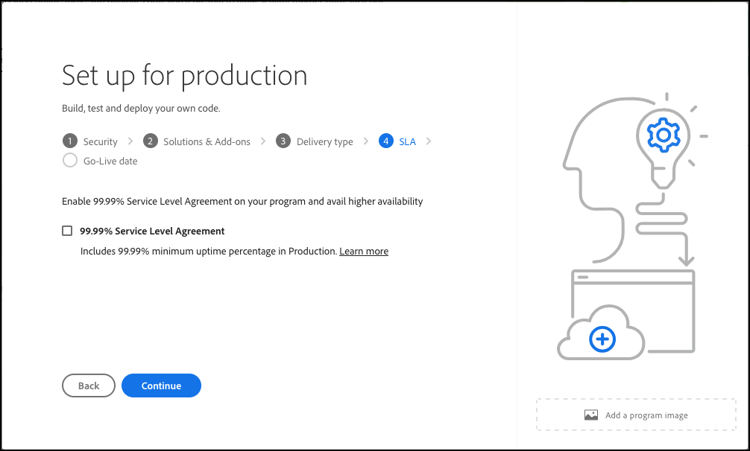Click the blue step 4 circle
The height and width of the screenshot is (451, 750).
[x=386, y=141]
